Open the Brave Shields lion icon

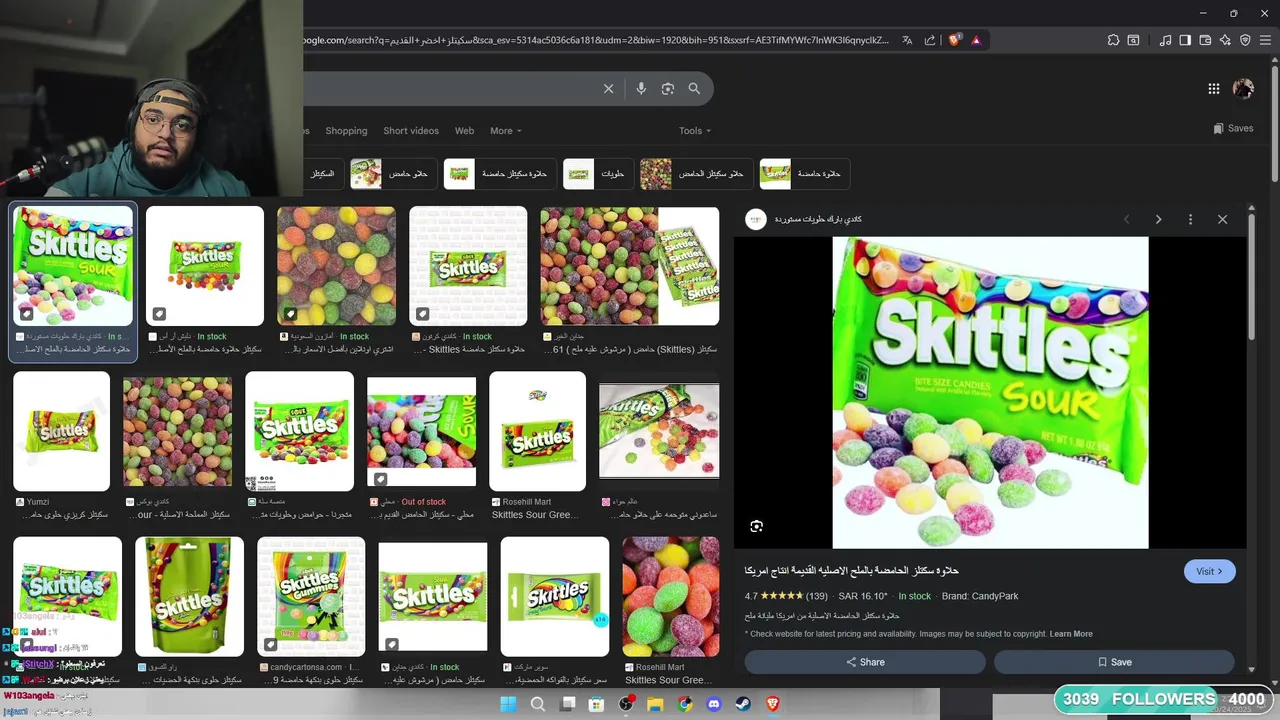click(x=954, y=40)
